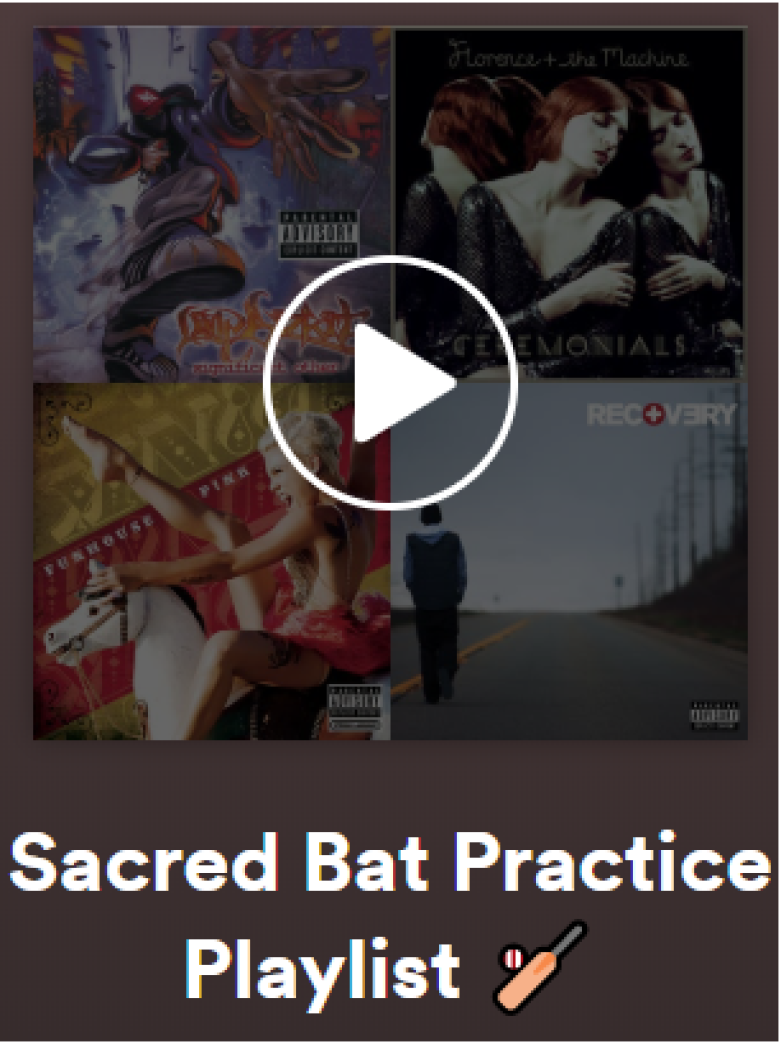Click the Parental Advisory label on Funhouse cover

(356, 708)
